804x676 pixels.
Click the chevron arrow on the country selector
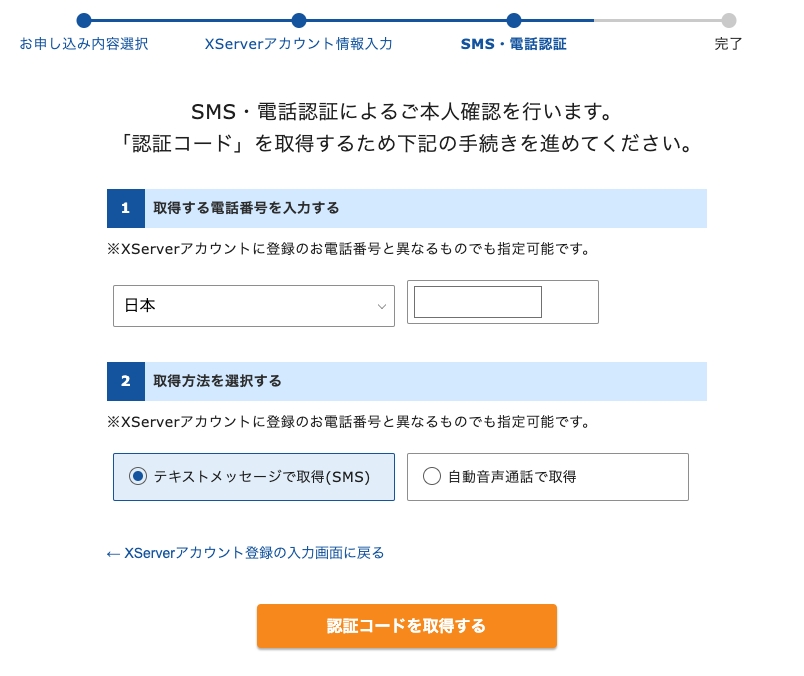point(381,306)
